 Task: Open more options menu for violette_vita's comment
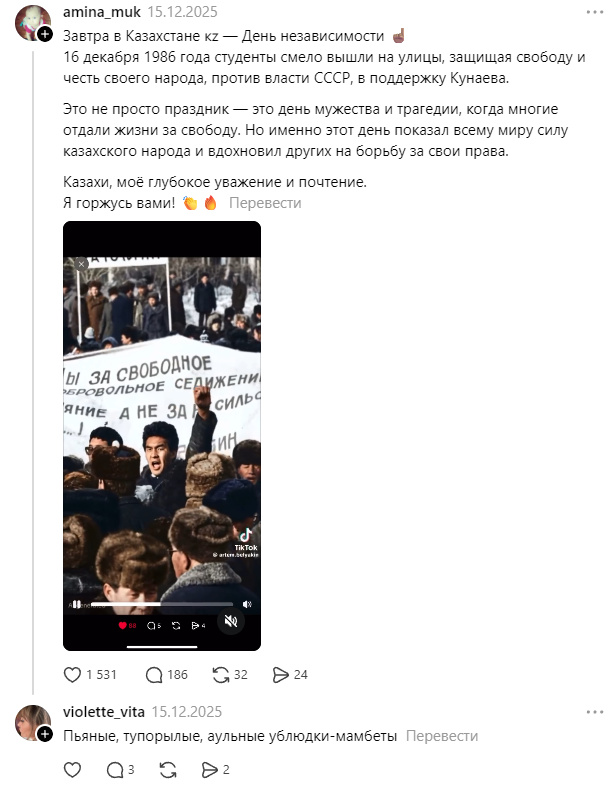point(595,712)
